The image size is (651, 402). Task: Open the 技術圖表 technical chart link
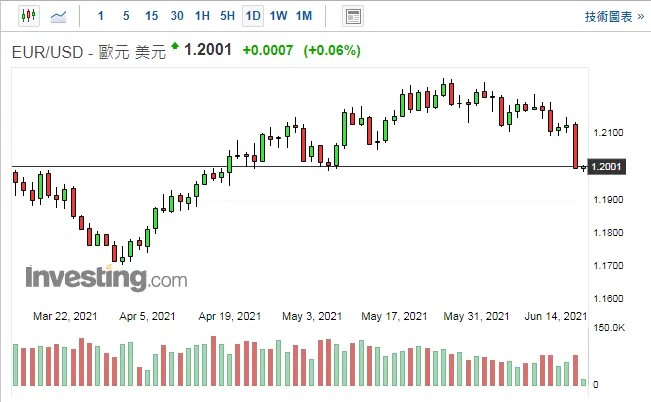tap(614, 17)
